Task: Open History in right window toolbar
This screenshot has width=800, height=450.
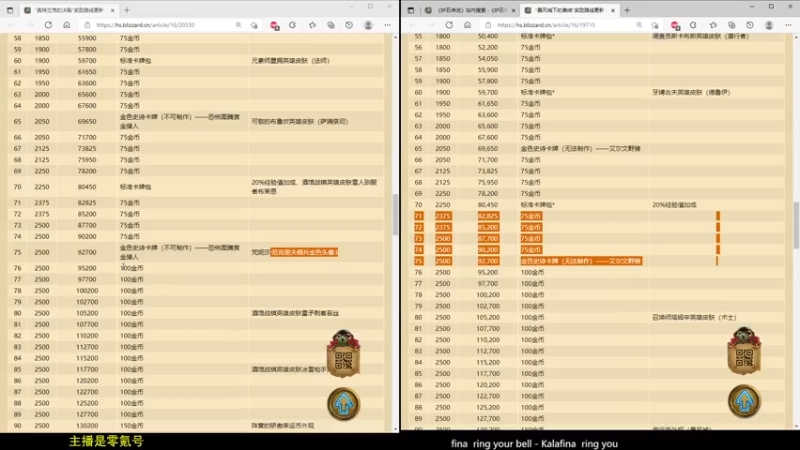Action: click(x=749, y=25)
